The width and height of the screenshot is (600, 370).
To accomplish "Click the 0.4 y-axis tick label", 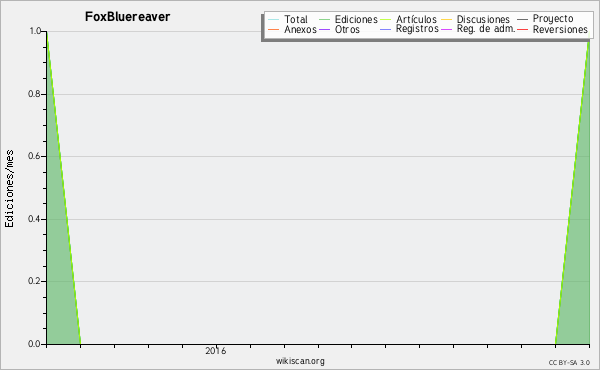I will (x=34, y=219).
